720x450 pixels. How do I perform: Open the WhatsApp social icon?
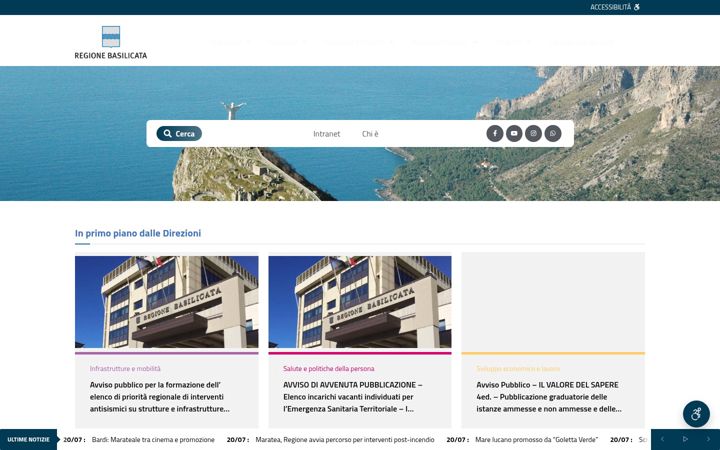[553, 134]
